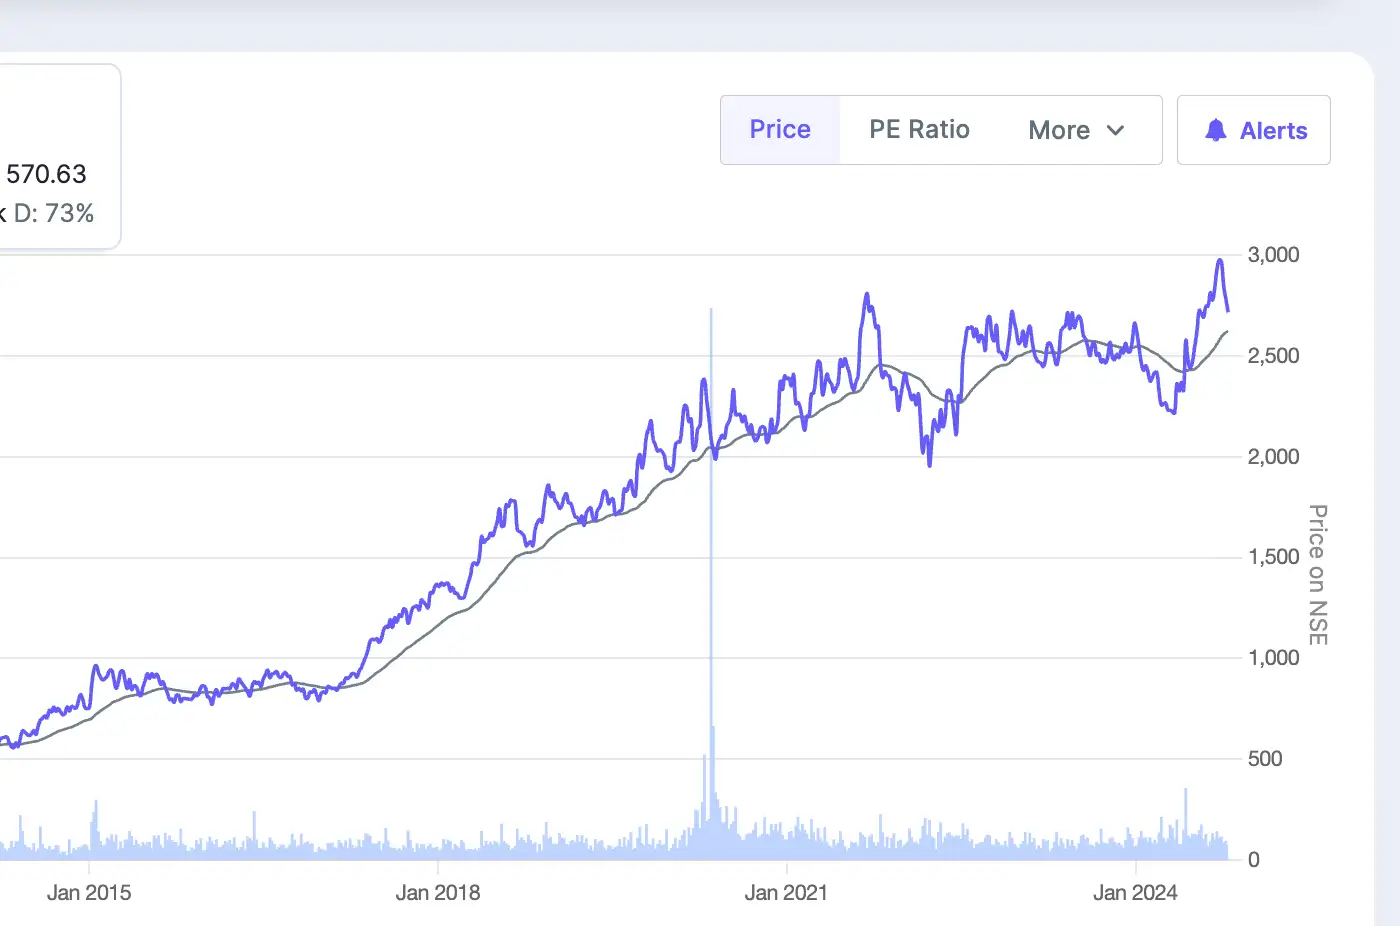1400x926 pixels.
Task: Switch to the PE Ratio tab
Action: [x=919, y=130]
